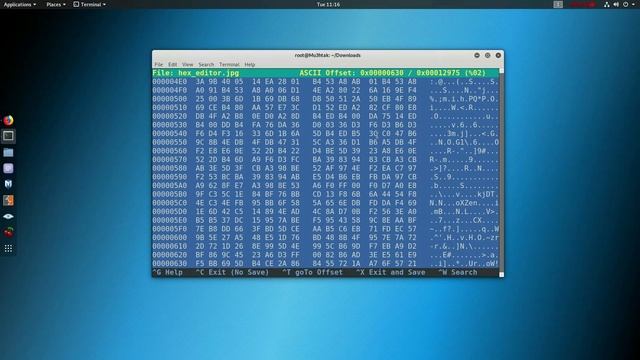
Task: Minimize the terminal window
Action: pos(477,55)
